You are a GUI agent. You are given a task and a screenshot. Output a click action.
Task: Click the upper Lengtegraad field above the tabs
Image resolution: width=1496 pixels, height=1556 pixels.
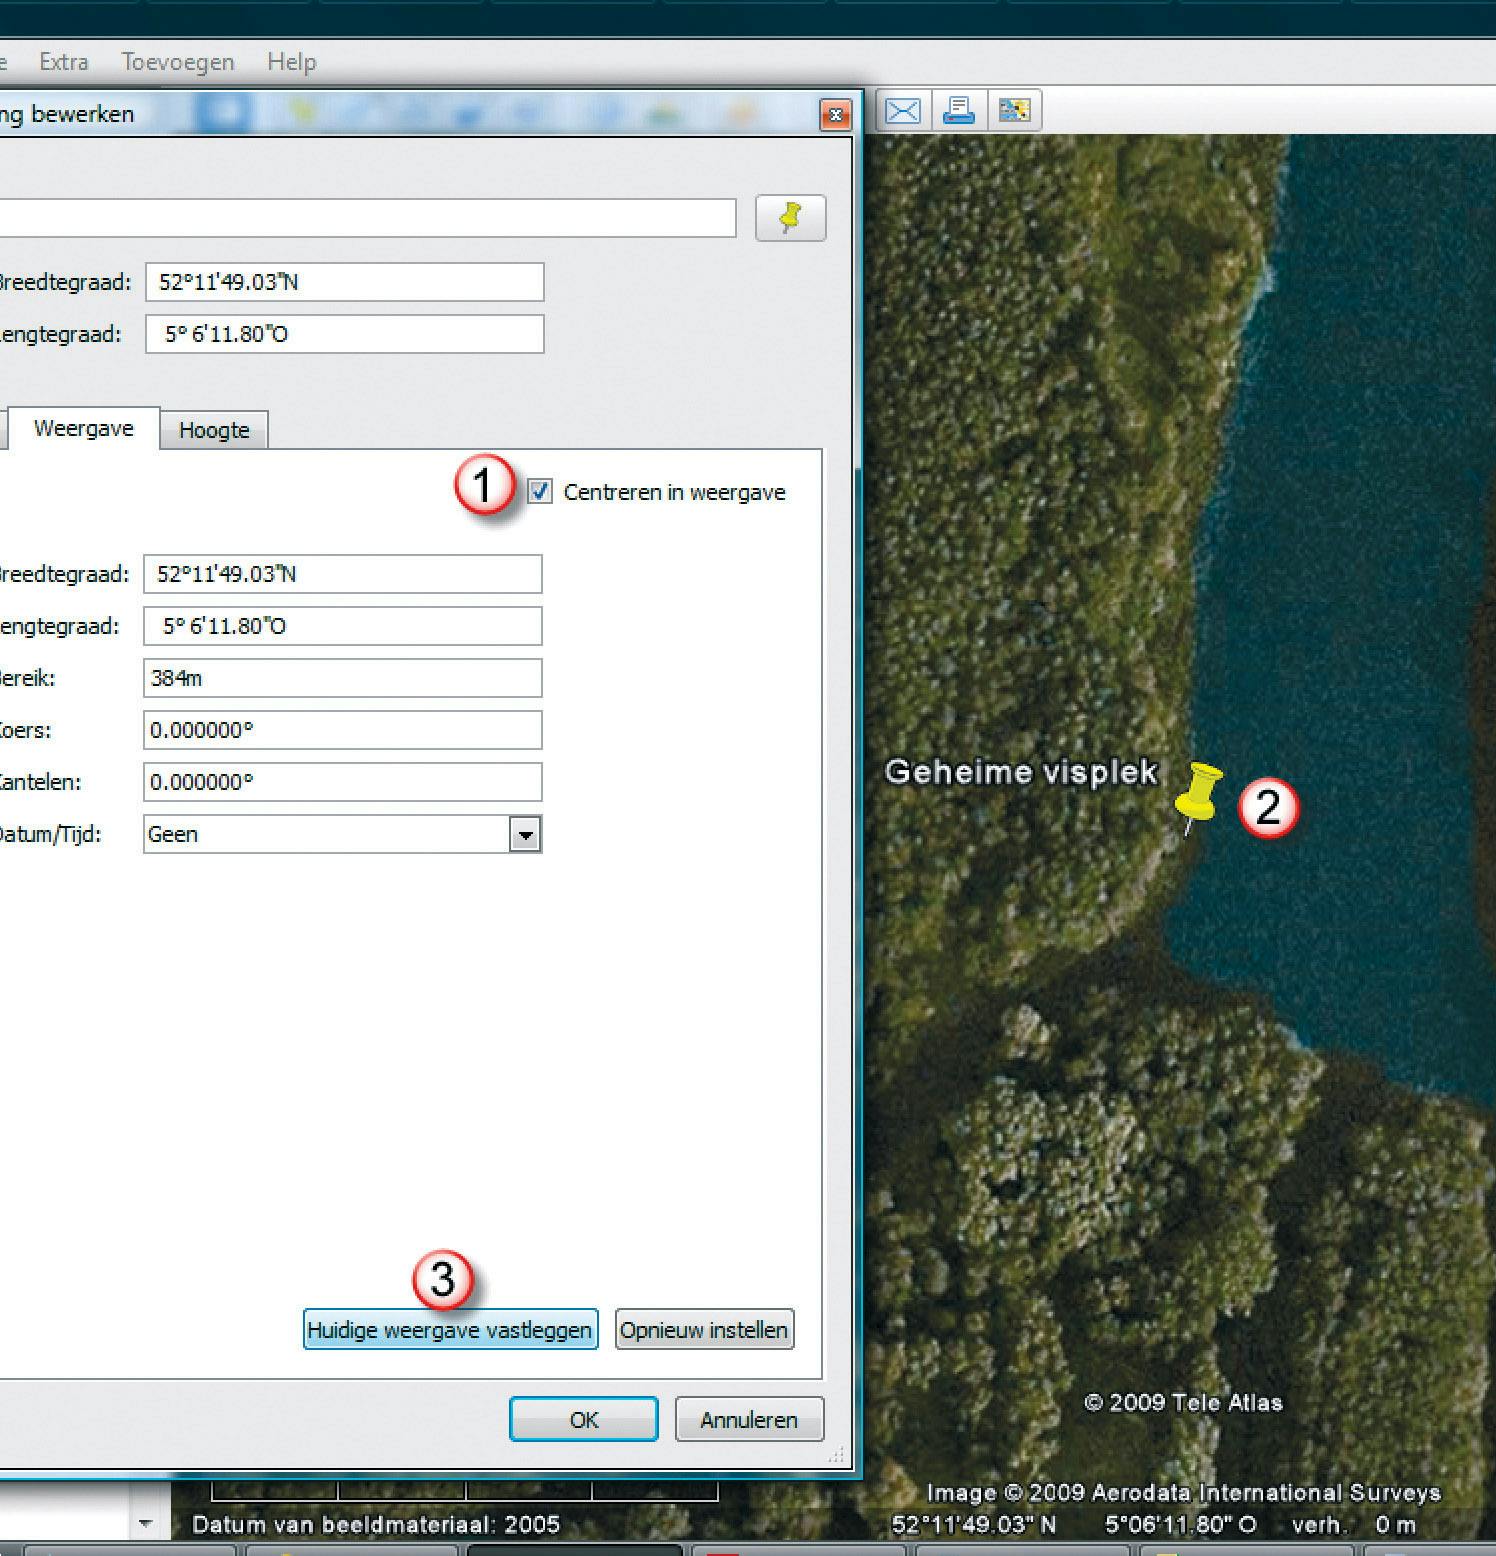345,334
